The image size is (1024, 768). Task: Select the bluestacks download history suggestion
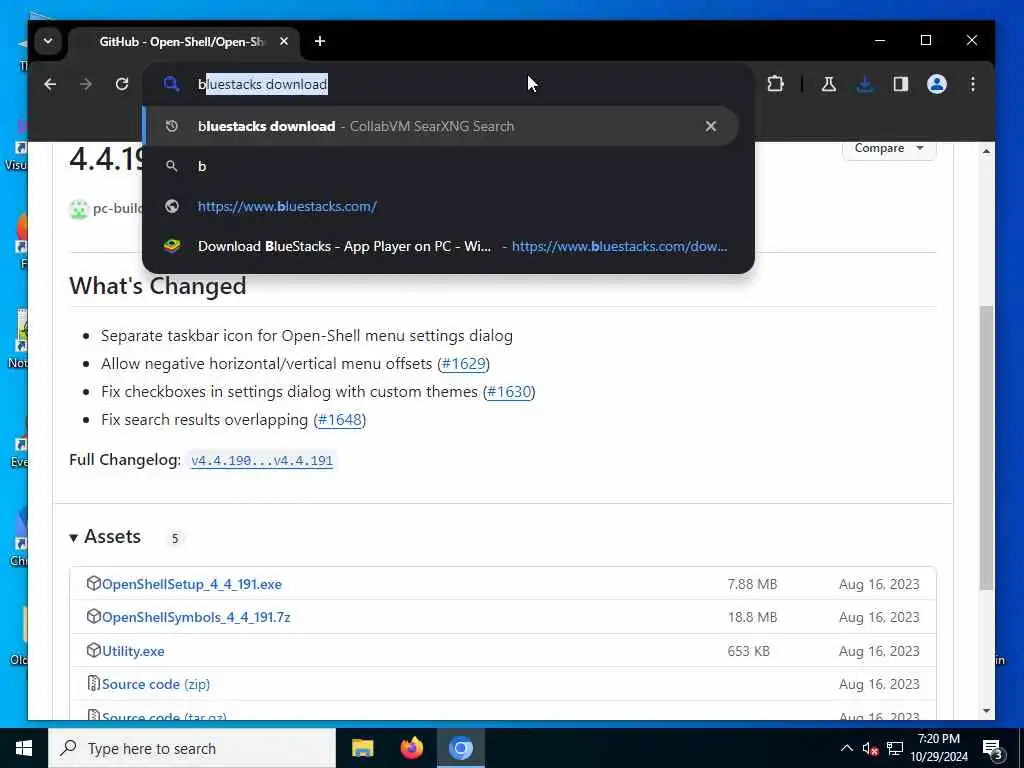tap(441, 126)
